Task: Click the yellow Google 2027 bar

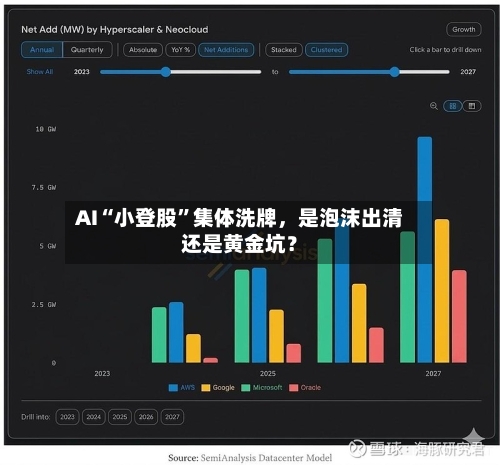Action: click(x=442, y=291)
